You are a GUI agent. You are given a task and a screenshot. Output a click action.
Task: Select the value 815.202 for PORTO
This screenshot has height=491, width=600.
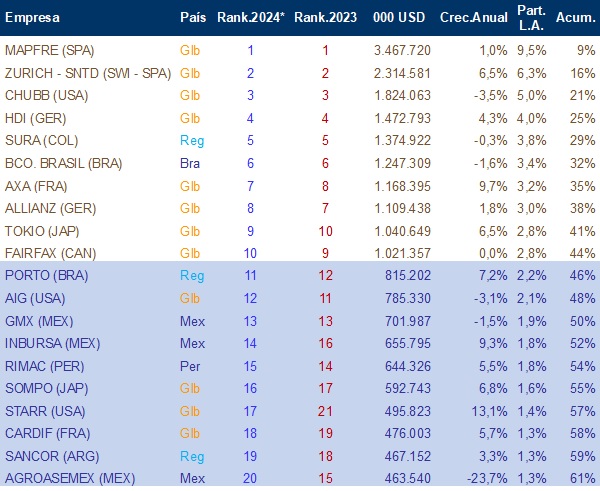tap(408, 275)
